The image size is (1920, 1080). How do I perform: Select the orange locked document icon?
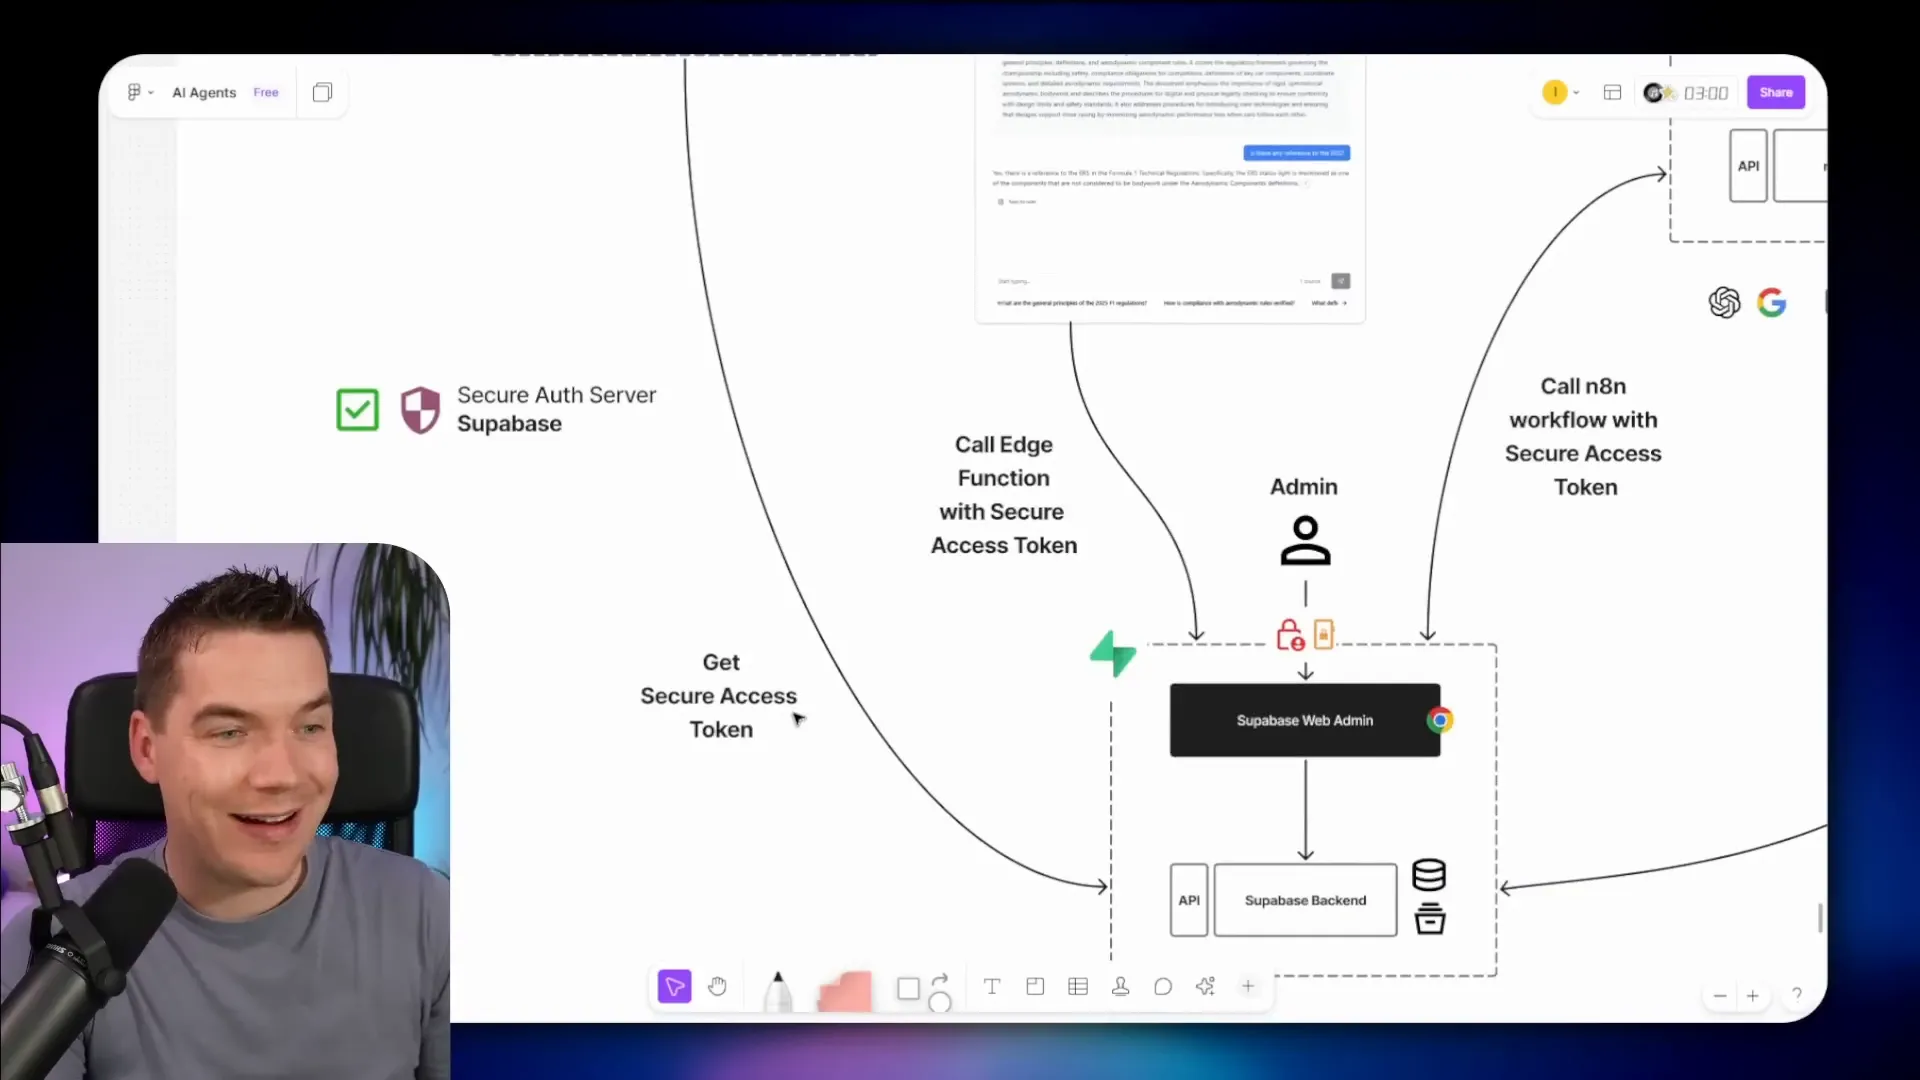1324,634
